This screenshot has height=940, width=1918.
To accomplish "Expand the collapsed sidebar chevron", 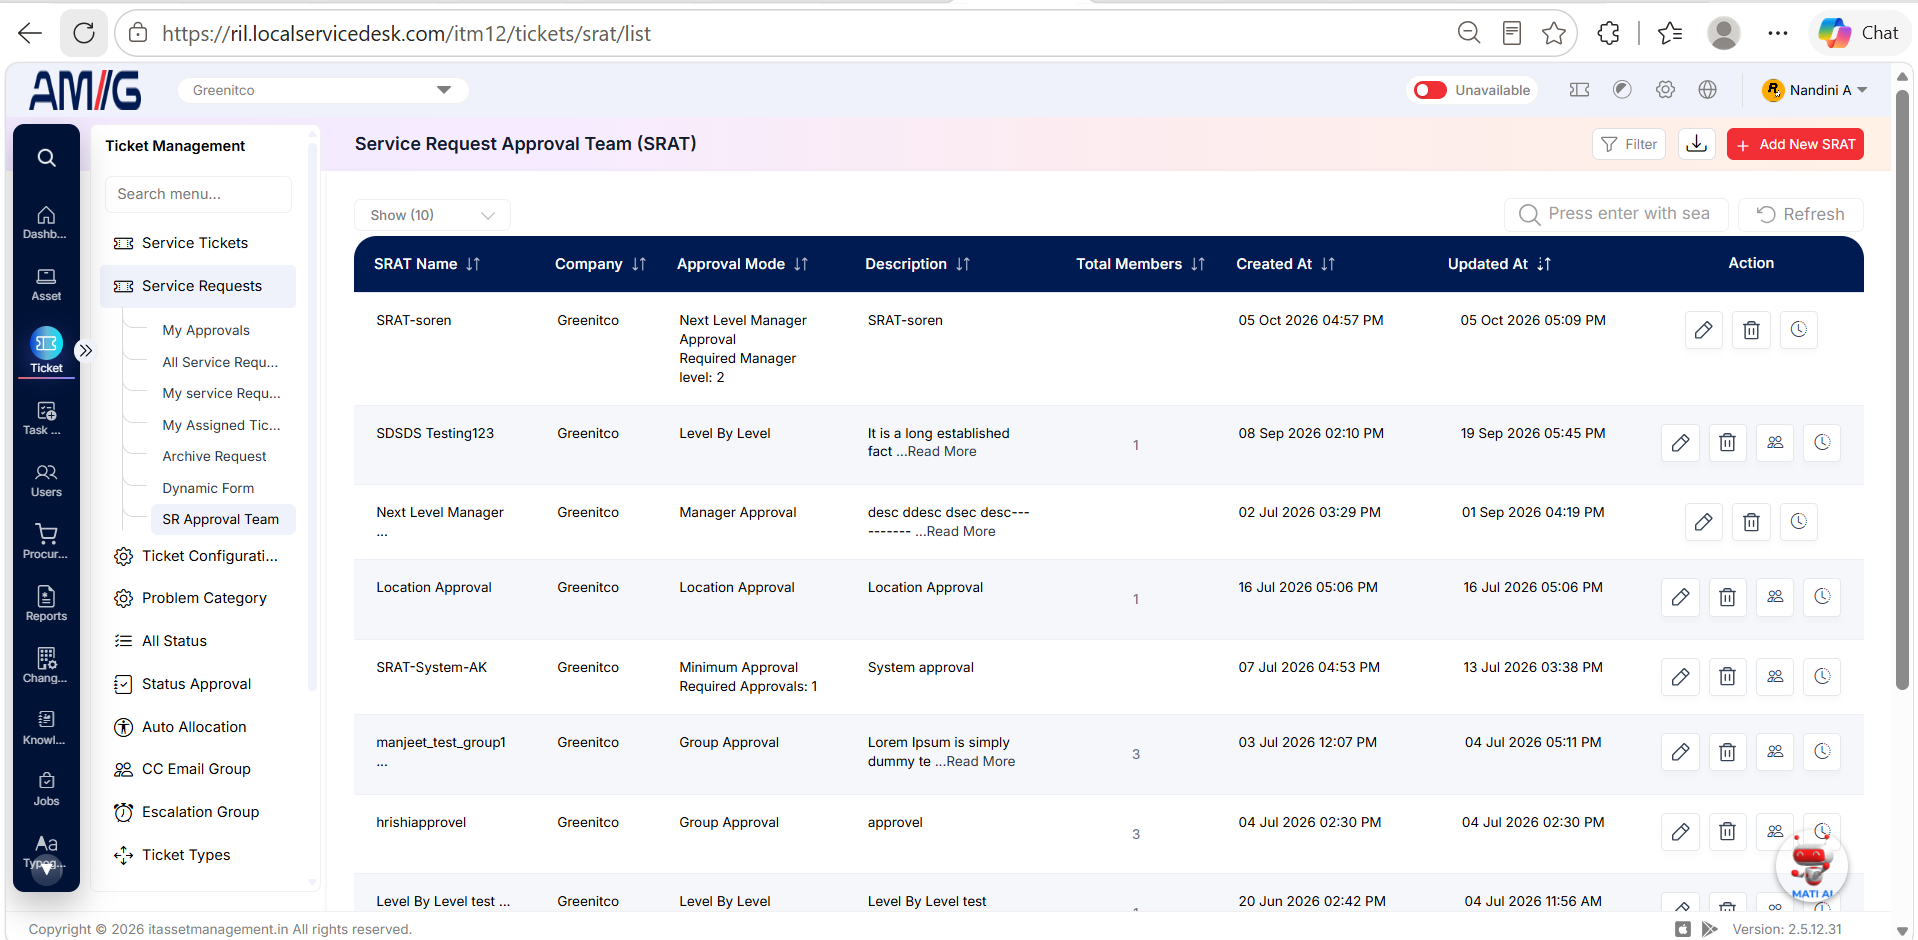I will click(86, 350).
